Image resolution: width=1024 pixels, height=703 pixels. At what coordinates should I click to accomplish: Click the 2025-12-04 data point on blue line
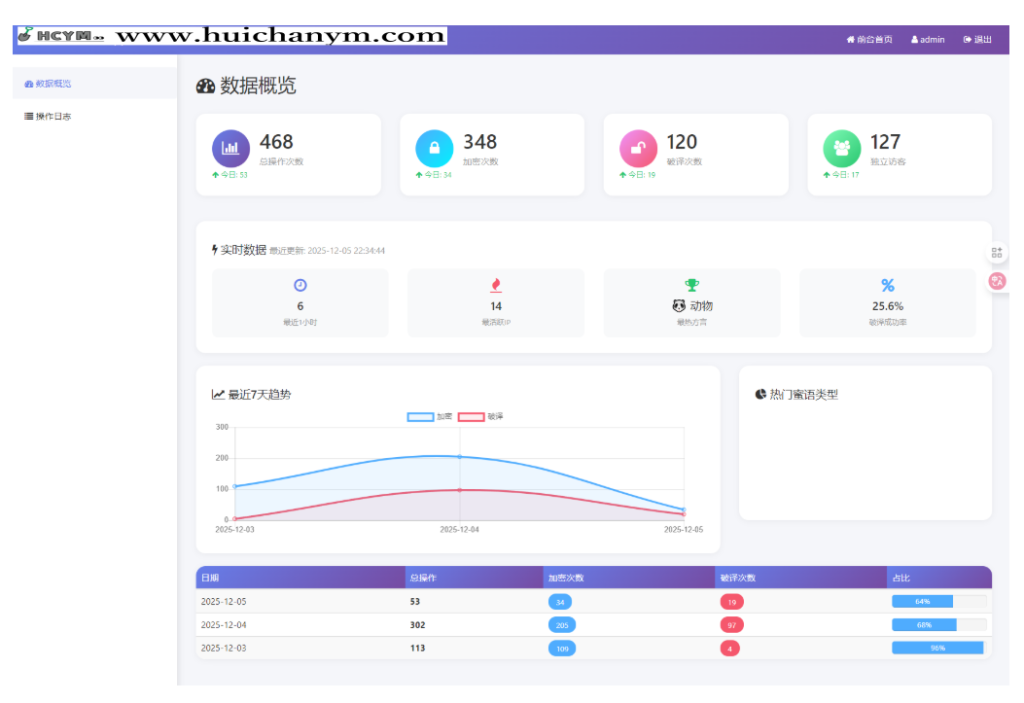(x=460, y=456)
